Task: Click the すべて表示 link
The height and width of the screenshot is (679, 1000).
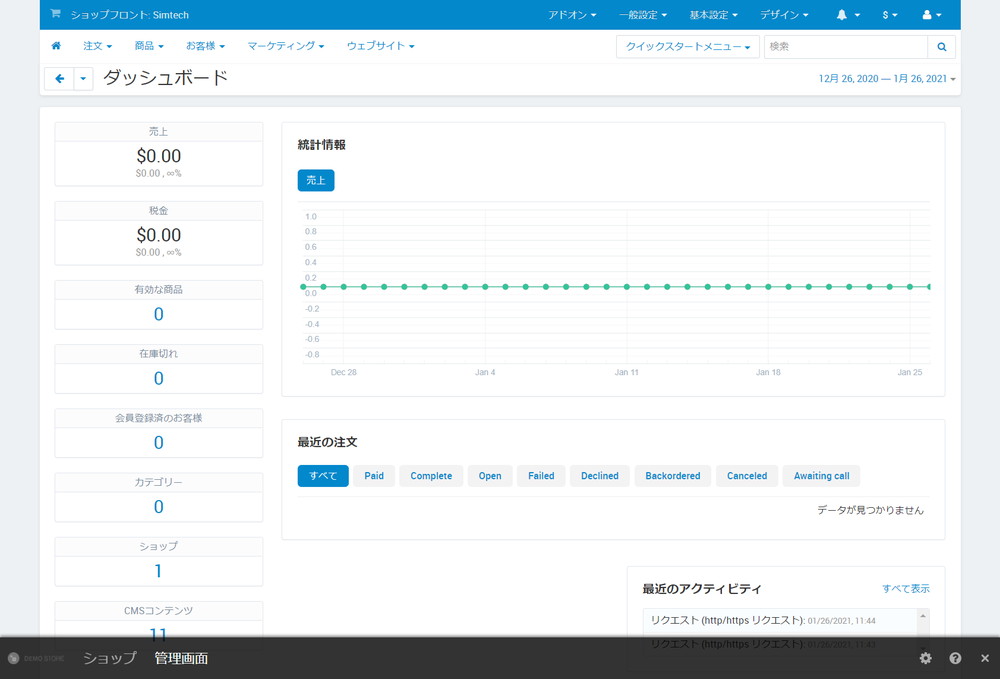Action: pos(906,588)
